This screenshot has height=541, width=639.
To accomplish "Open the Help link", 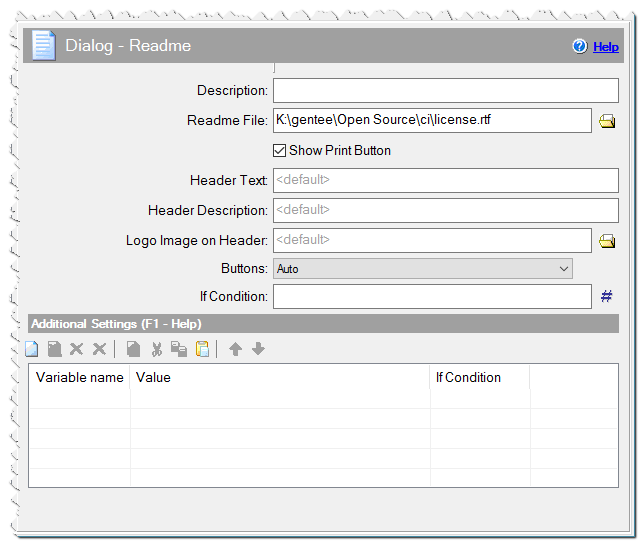I will click(x=606, y=47).
